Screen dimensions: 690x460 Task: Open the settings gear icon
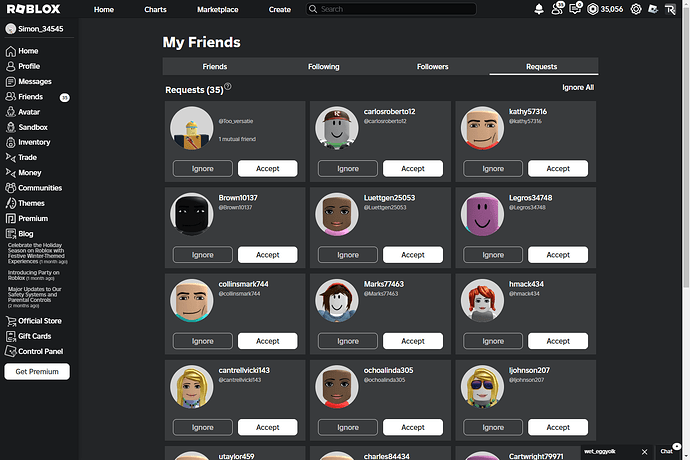636,9
